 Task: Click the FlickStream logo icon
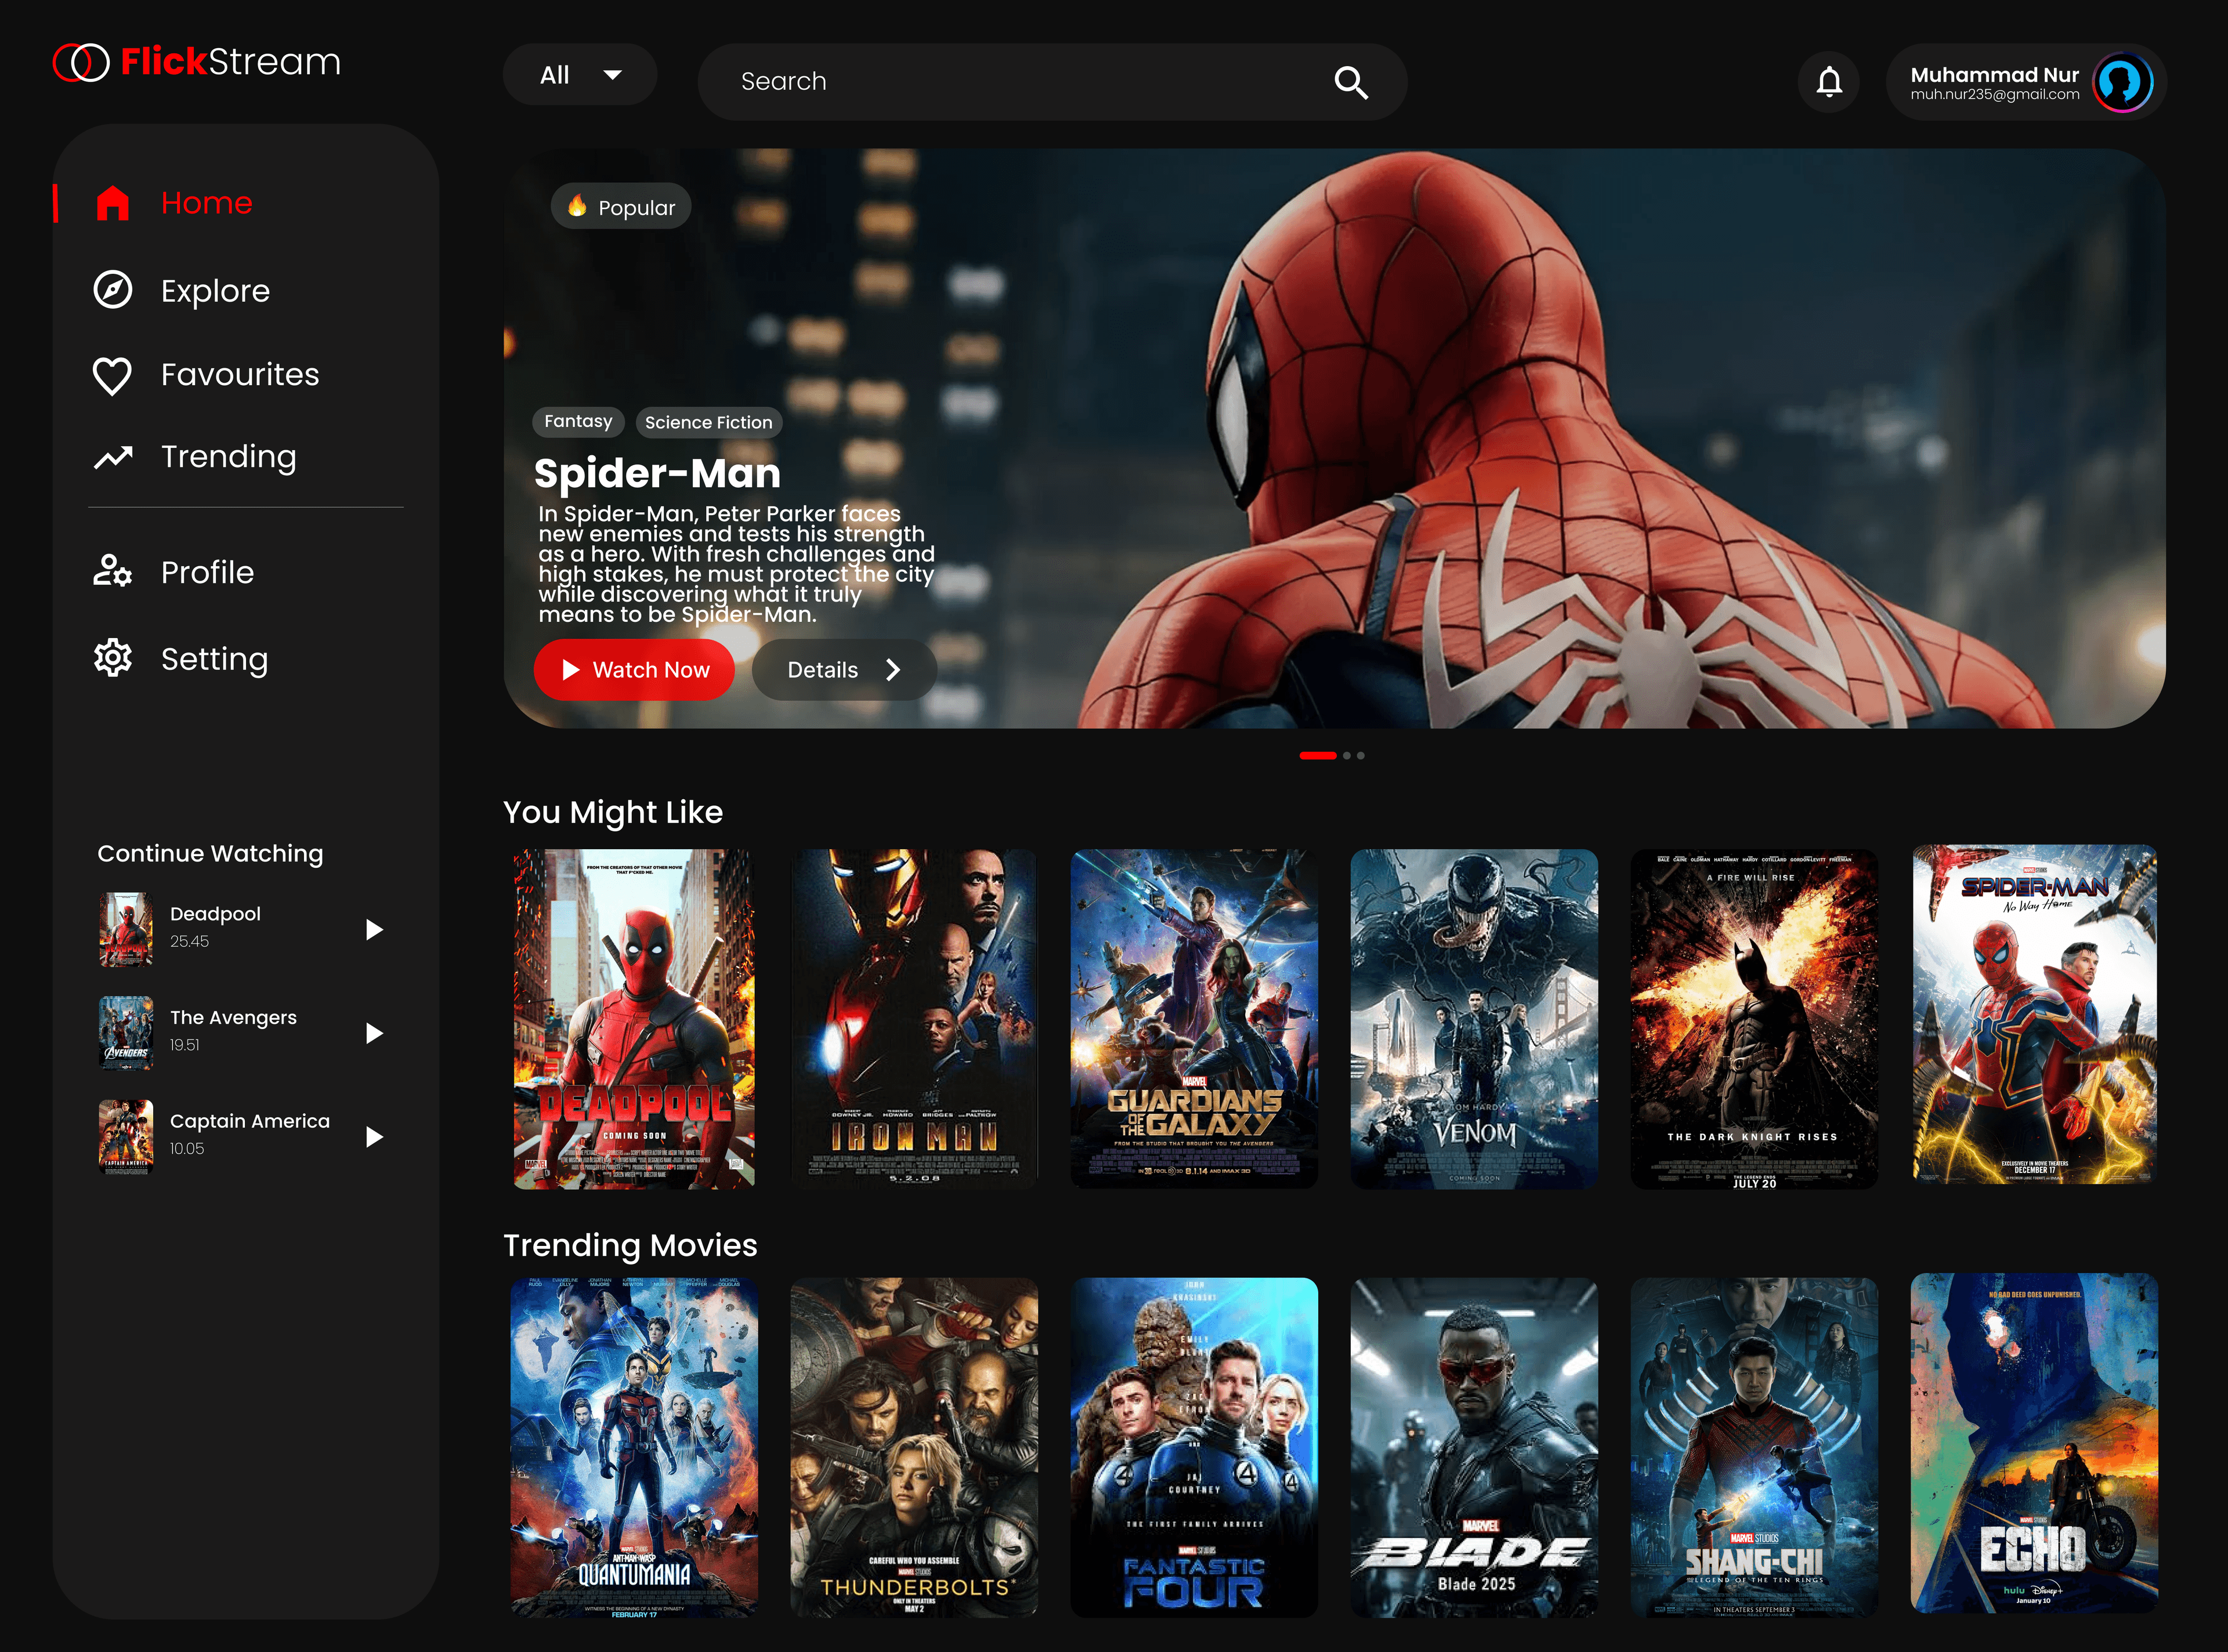81,62
